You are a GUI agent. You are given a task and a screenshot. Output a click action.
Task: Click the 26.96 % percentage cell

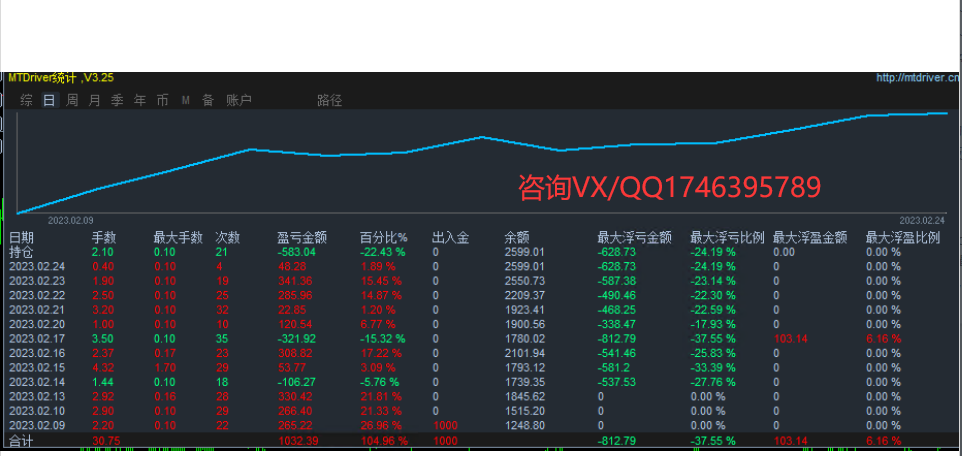(381, 425)
